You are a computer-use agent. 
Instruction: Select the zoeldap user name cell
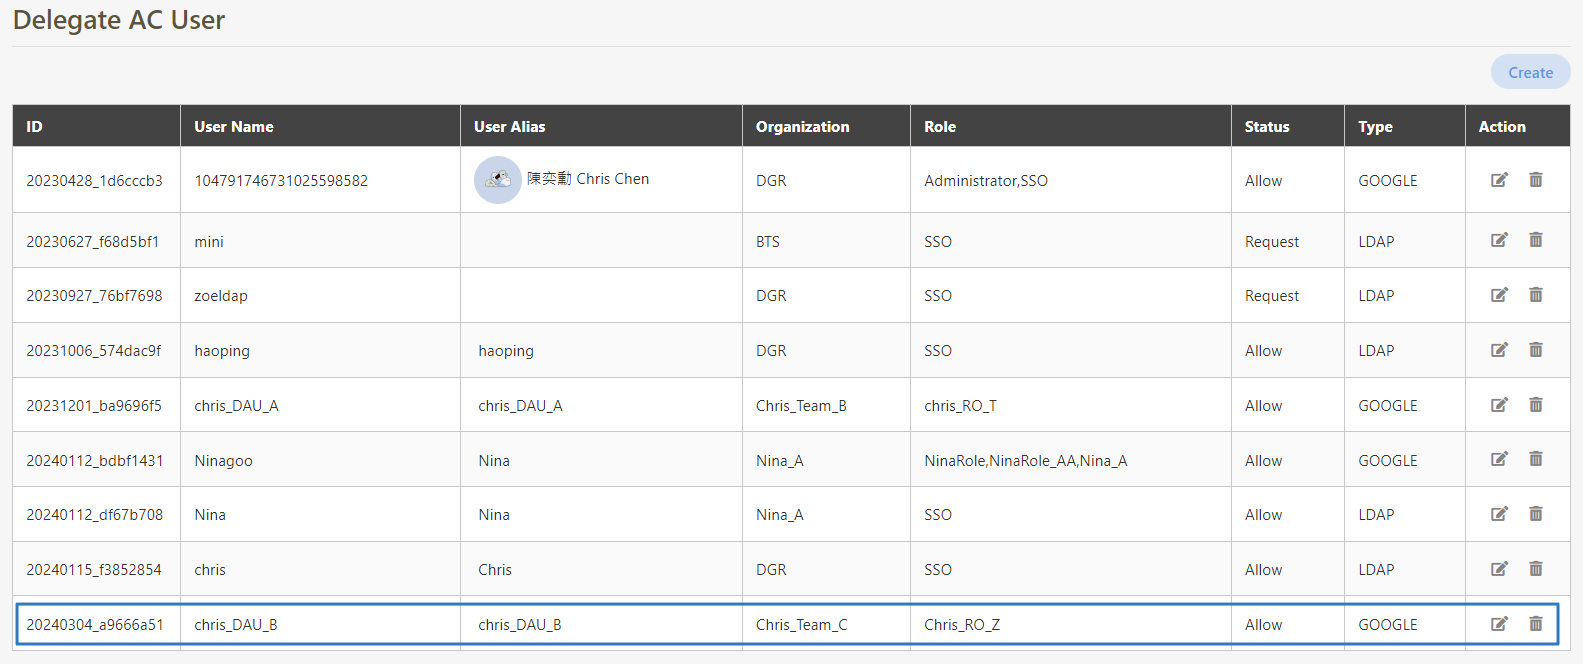tap(221, 296)
